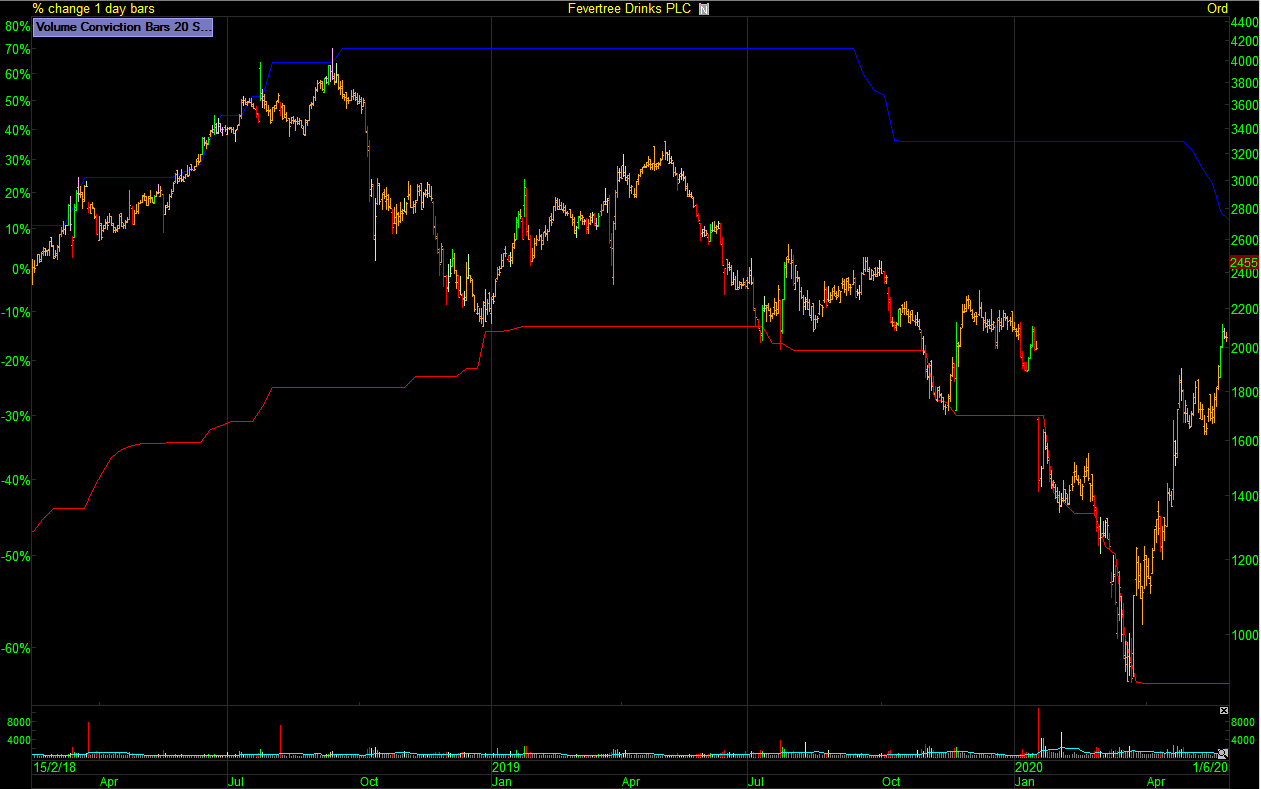The height and width of the screenshot is (789, 1261).
Task: Click the 1000 price axis label
Action: tap(1245, 635)
